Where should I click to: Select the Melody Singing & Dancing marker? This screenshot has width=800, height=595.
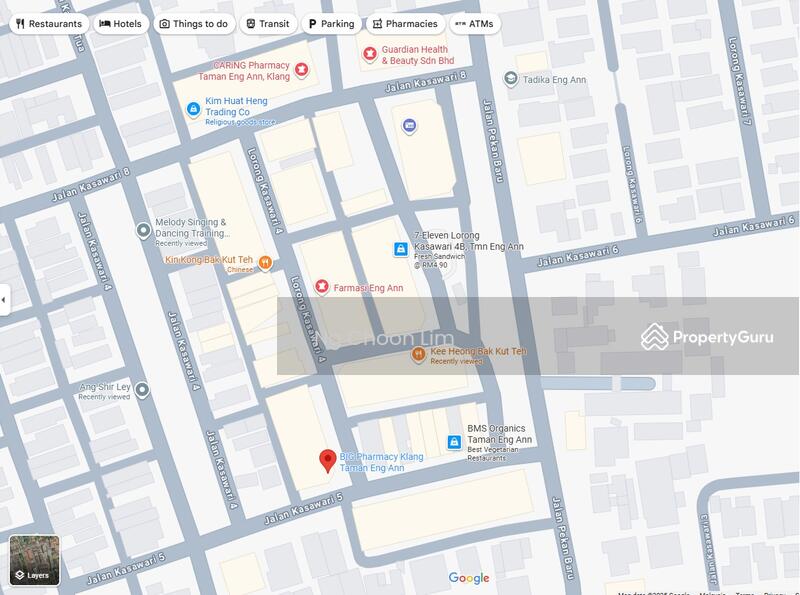click(143, 230)
